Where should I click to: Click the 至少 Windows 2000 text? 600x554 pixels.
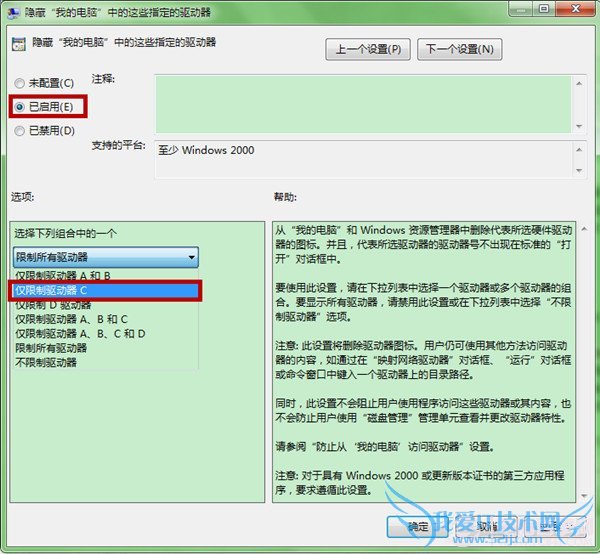(x=206, y=150)
